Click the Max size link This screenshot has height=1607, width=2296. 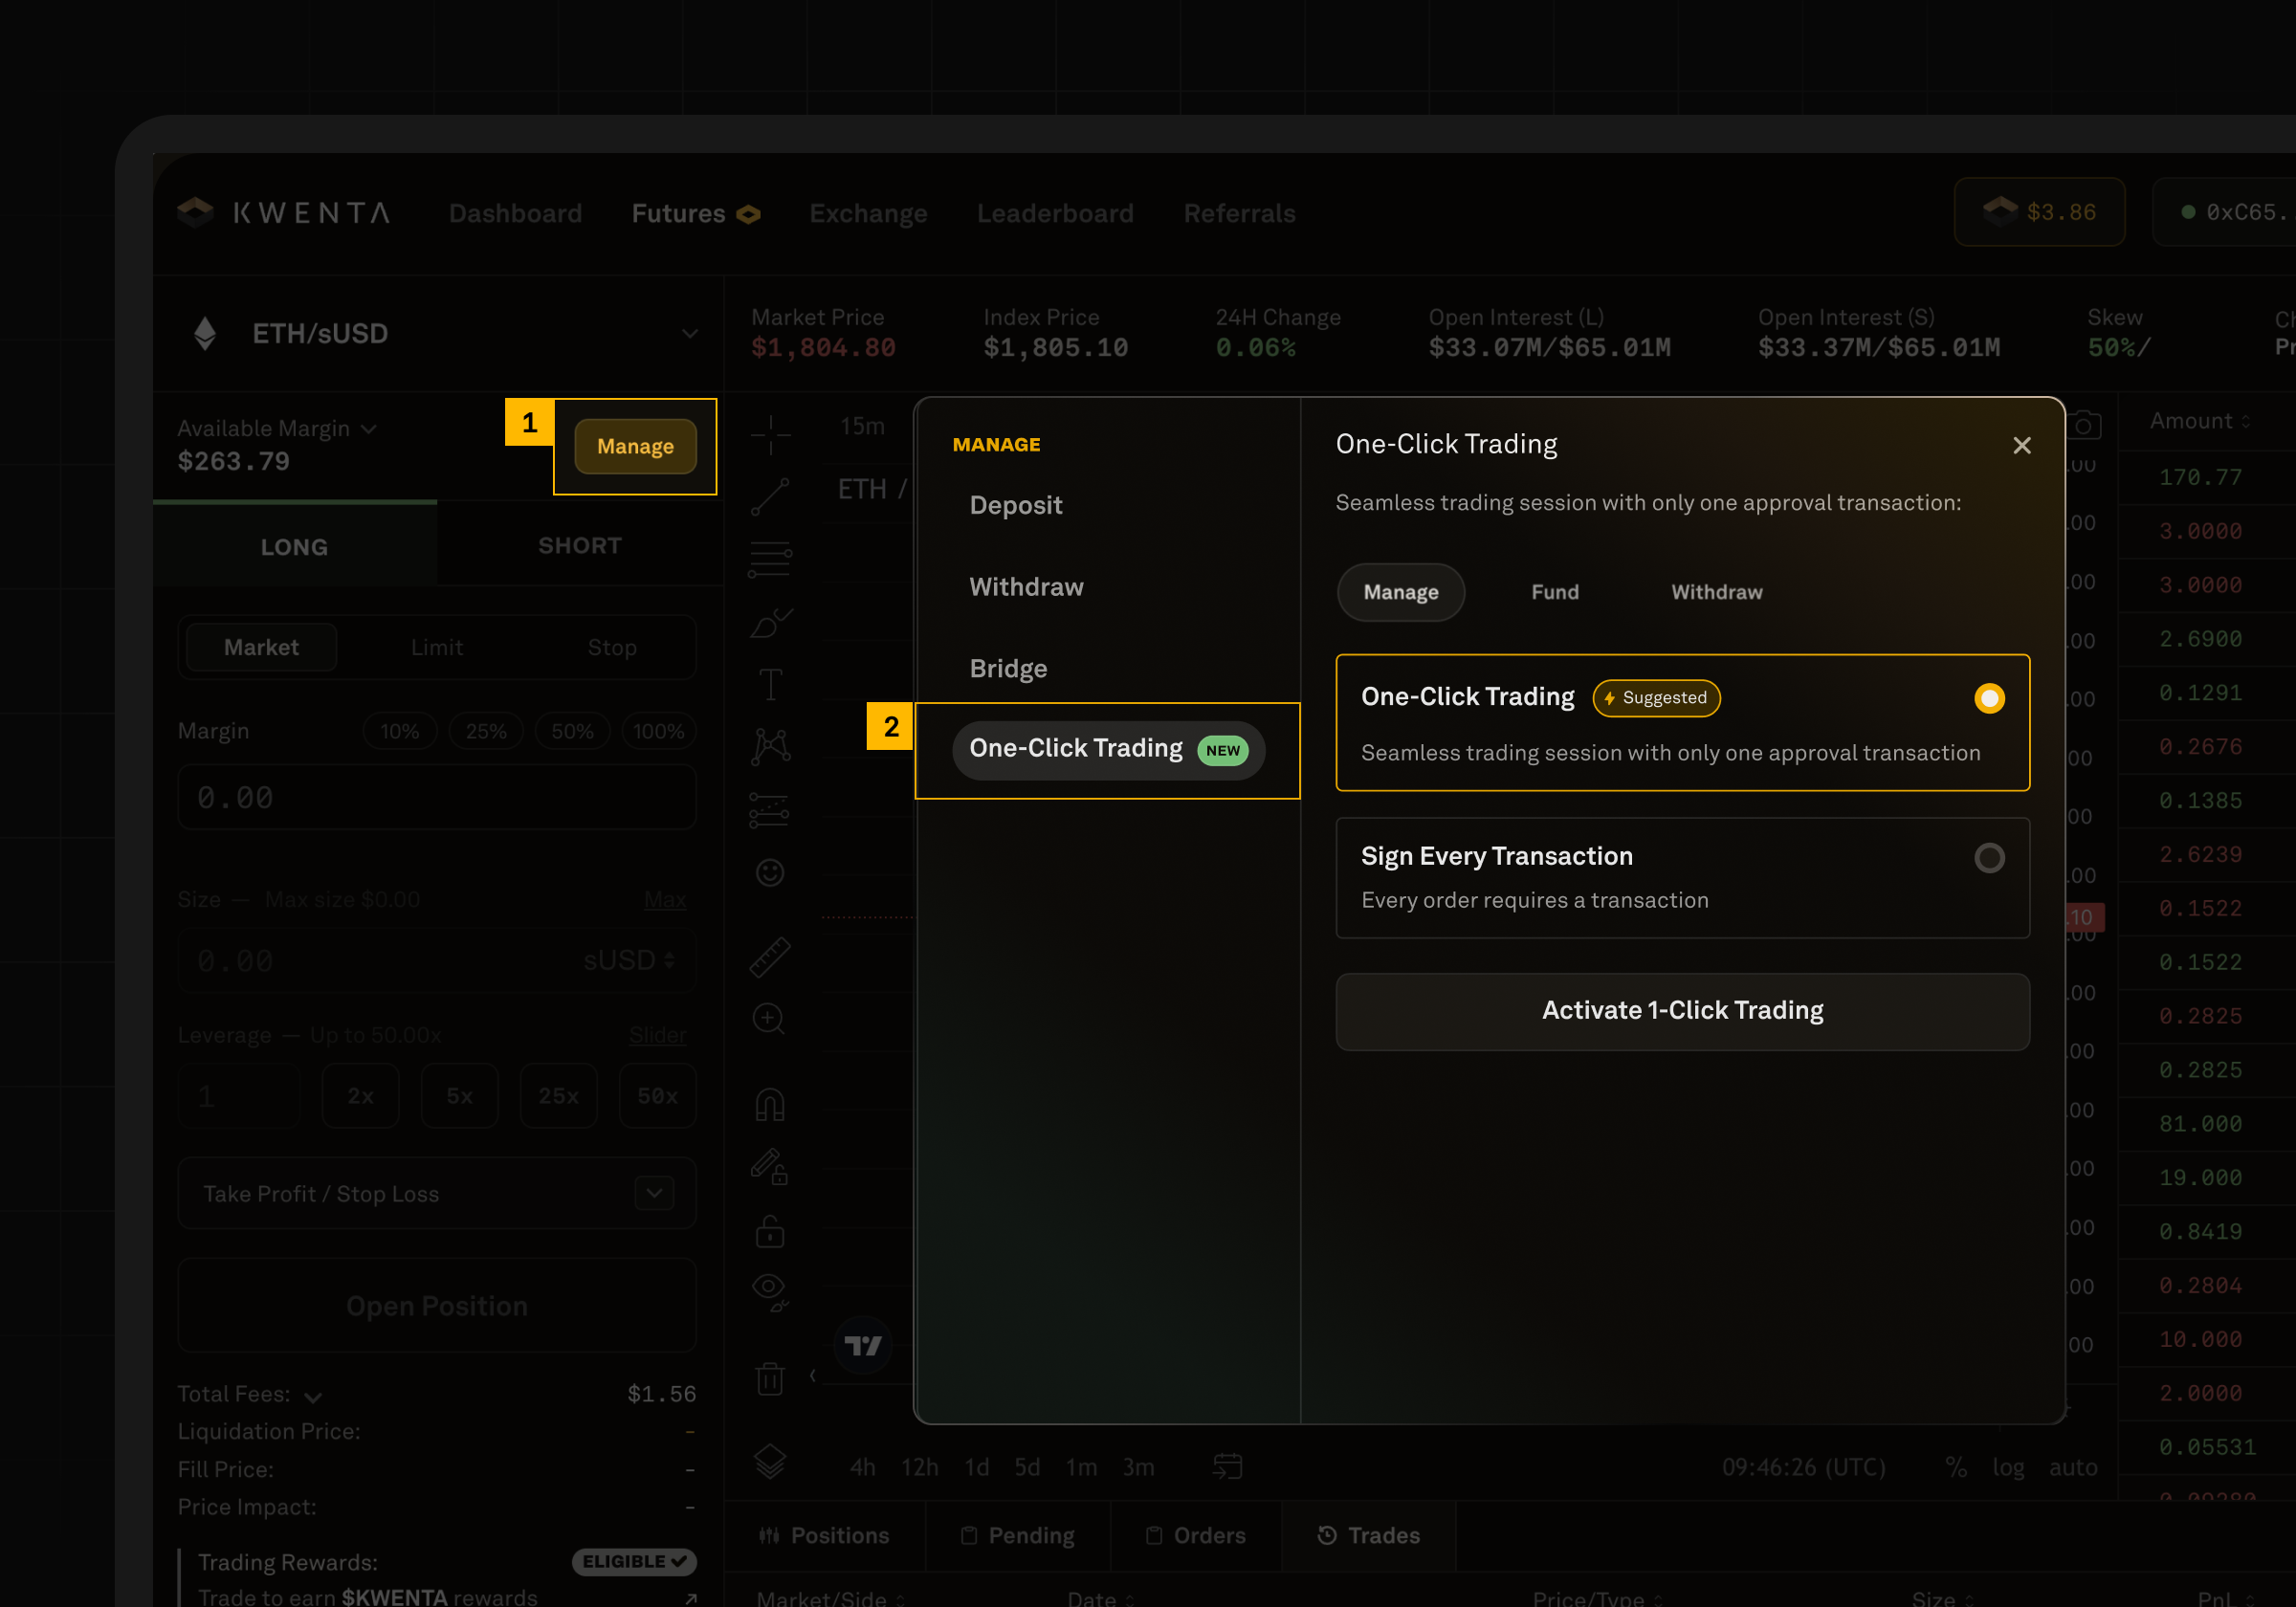664,899
